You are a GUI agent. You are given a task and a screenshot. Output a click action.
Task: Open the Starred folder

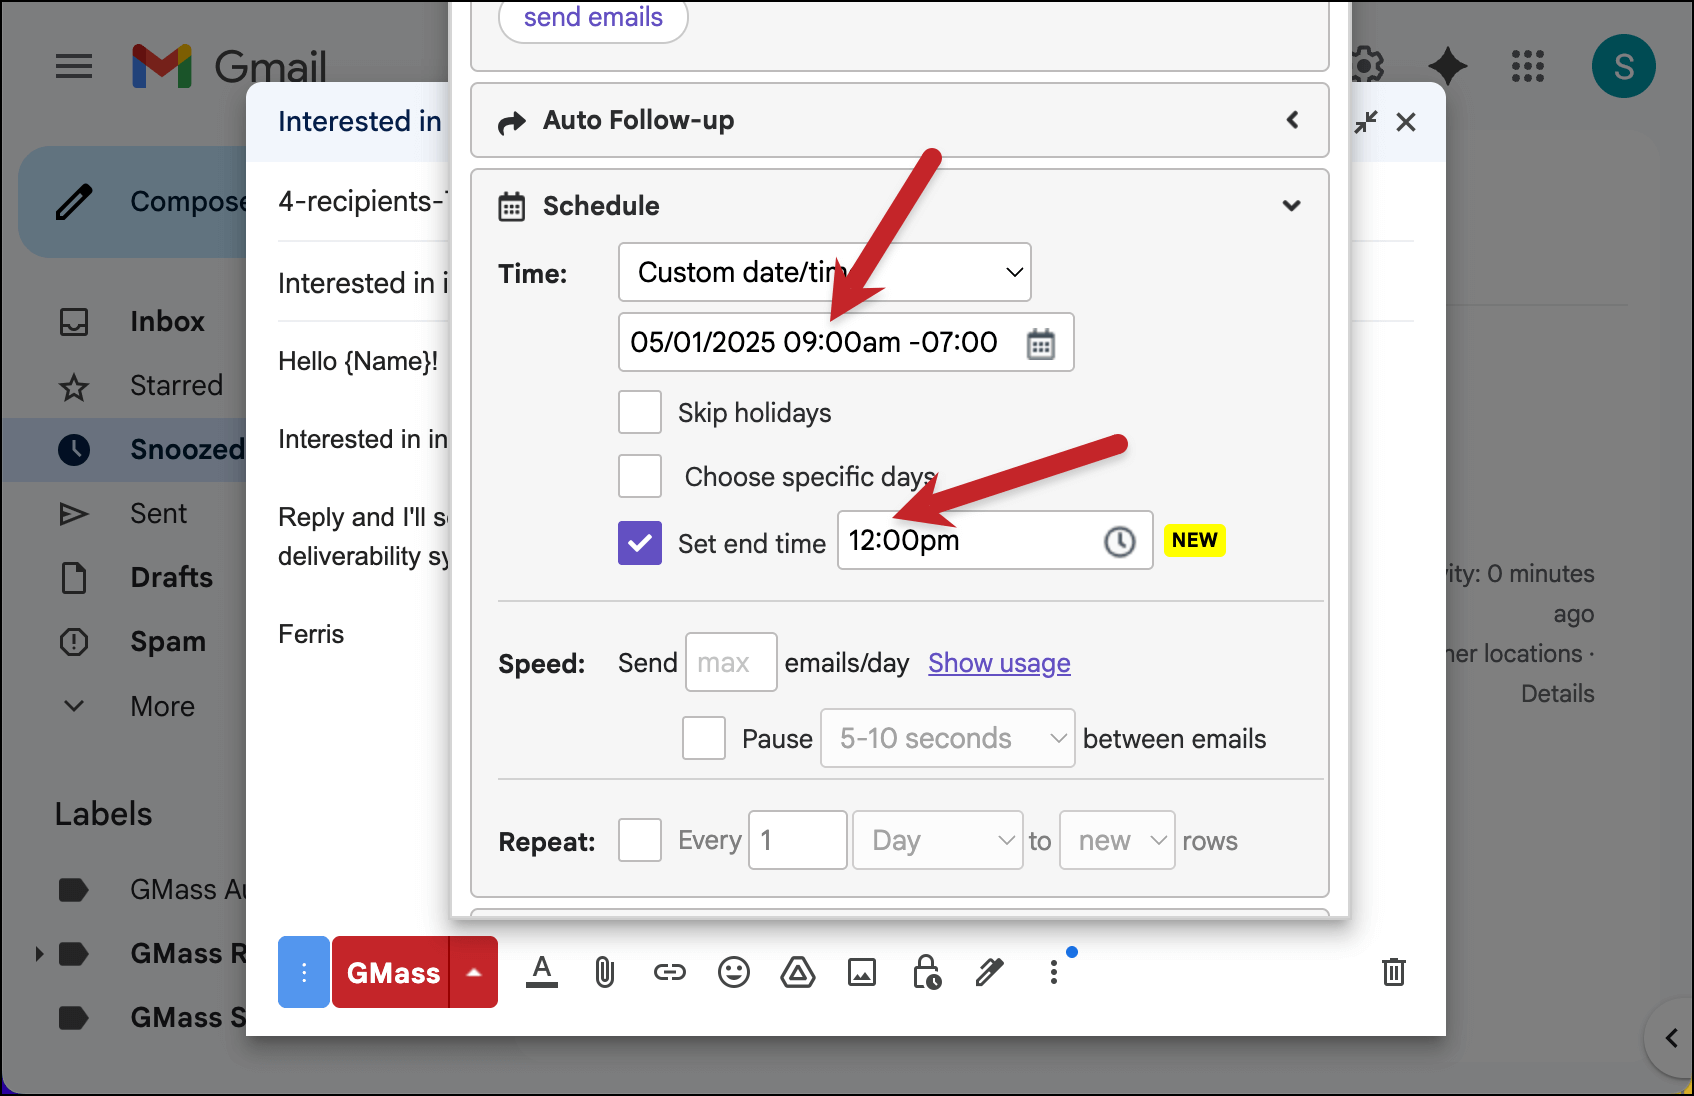pos(176,385)
